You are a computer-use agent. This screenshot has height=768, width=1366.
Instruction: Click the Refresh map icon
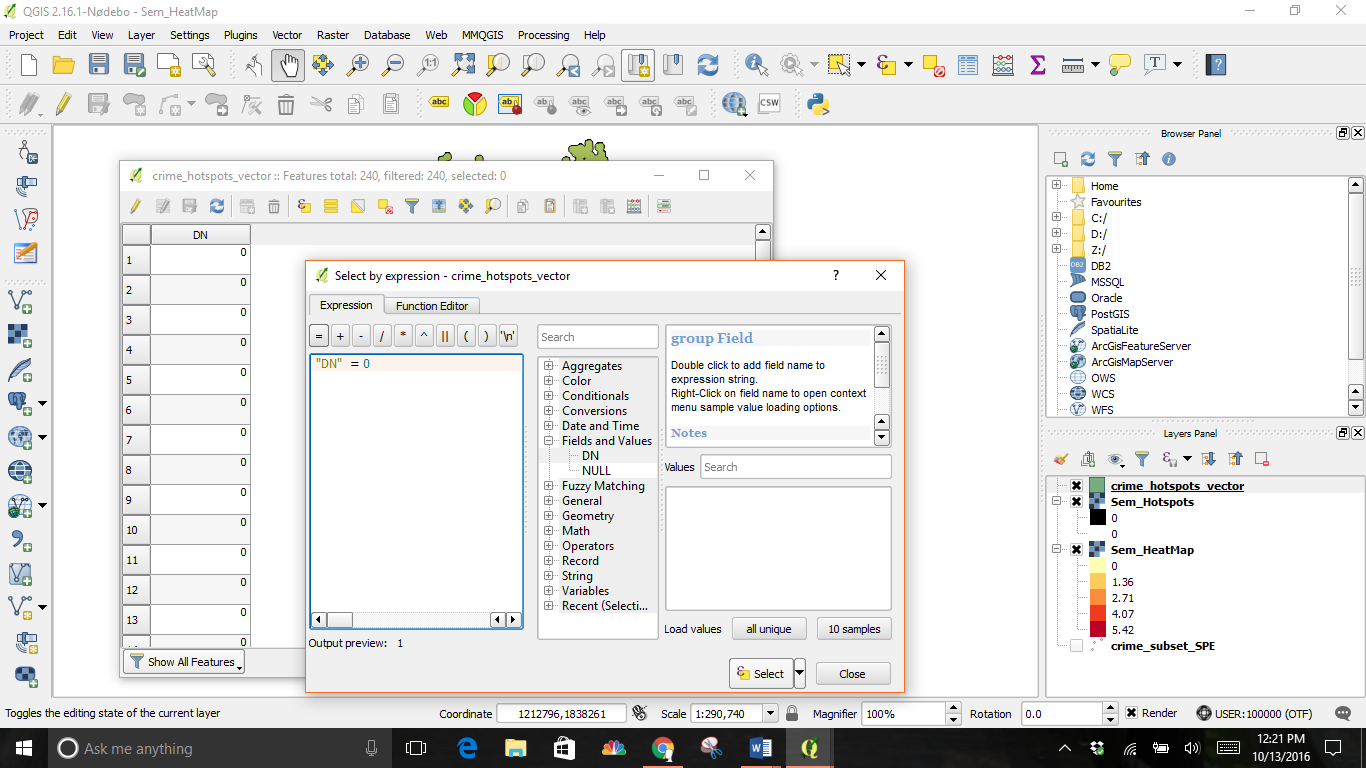coord(708,65)
